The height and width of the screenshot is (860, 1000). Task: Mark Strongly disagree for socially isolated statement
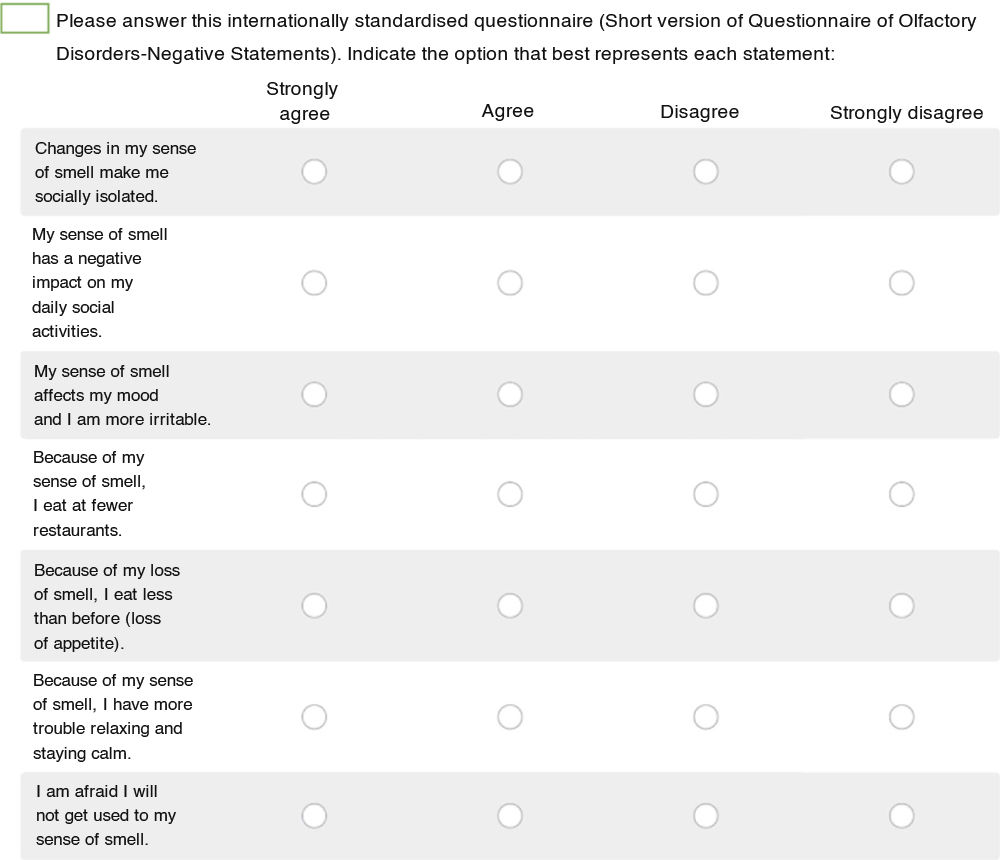901,172
